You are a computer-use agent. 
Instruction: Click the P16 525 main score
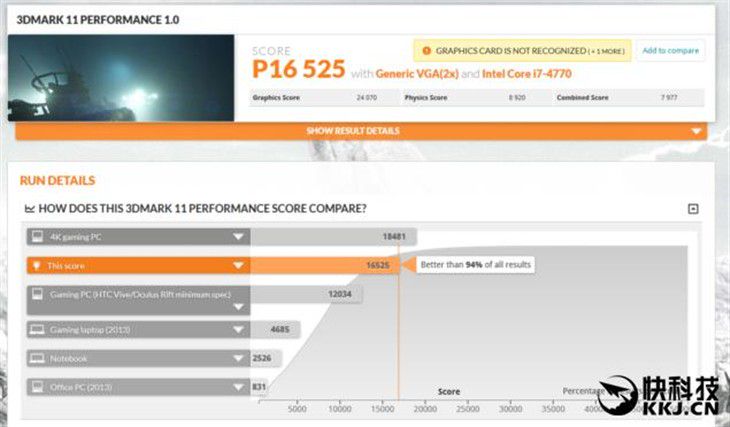(298, 69)
